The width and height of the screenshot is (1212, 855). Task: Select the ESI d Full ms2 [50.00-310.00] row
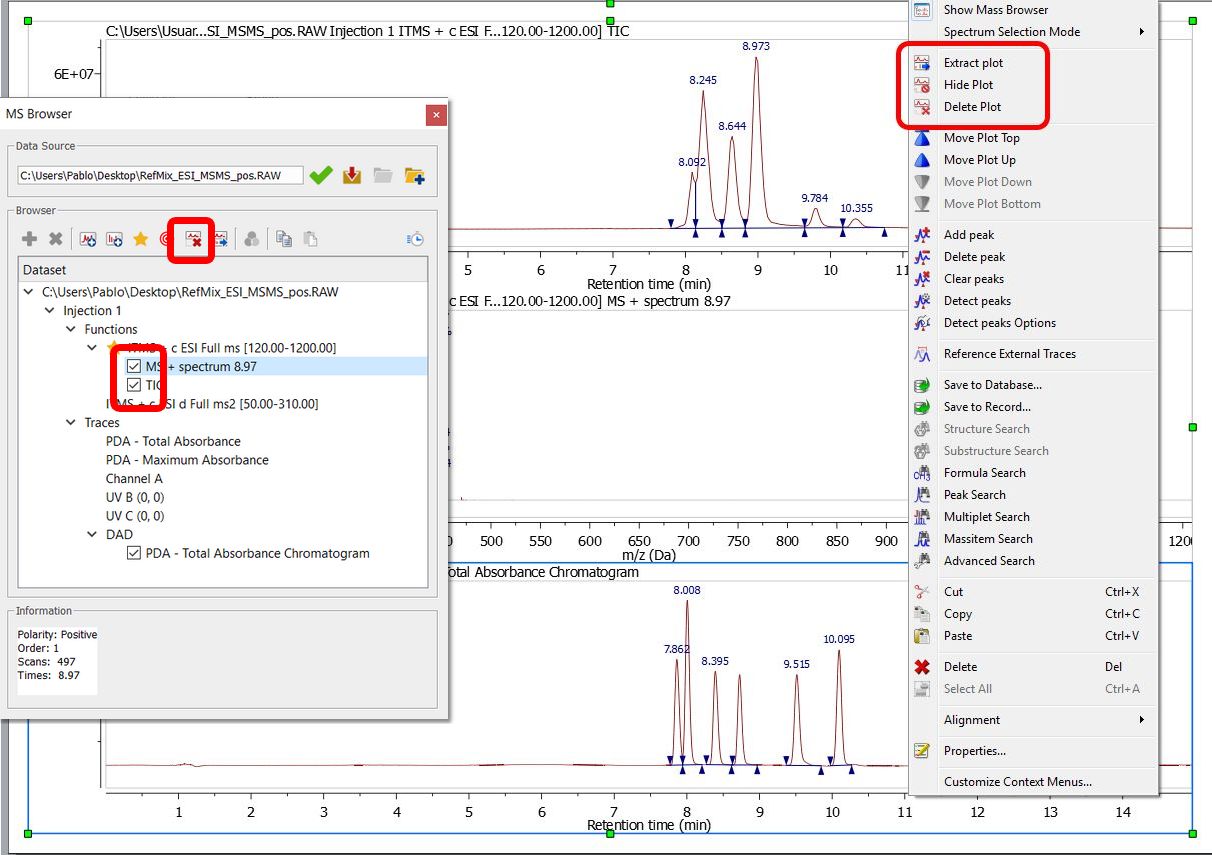[x=212, y=404]
